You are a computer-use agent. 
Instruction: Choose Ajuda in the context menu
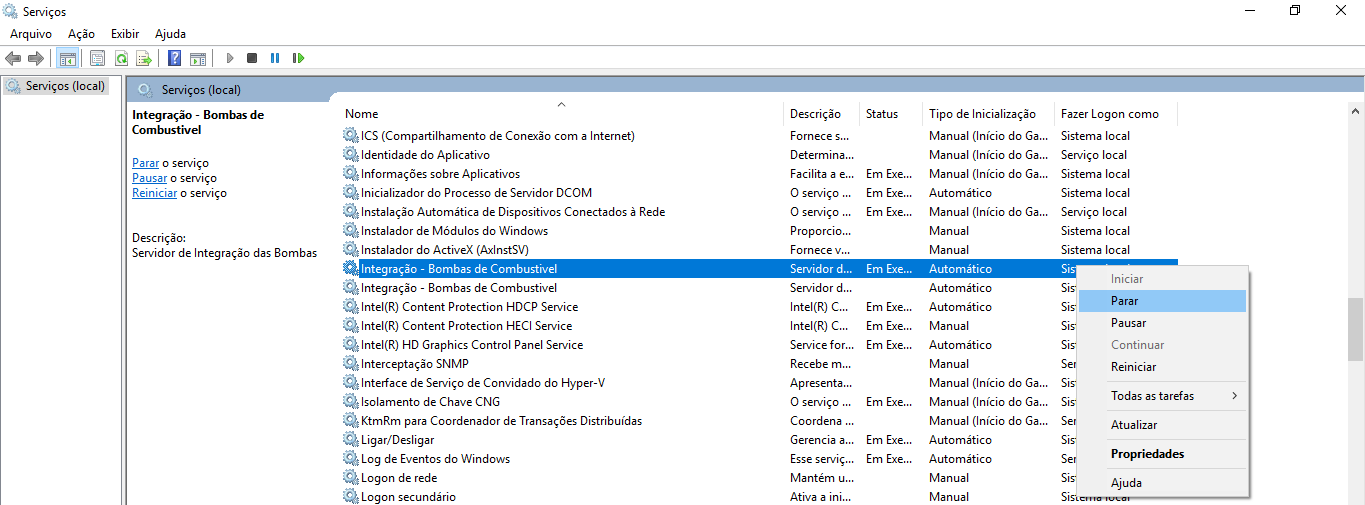1162,483
